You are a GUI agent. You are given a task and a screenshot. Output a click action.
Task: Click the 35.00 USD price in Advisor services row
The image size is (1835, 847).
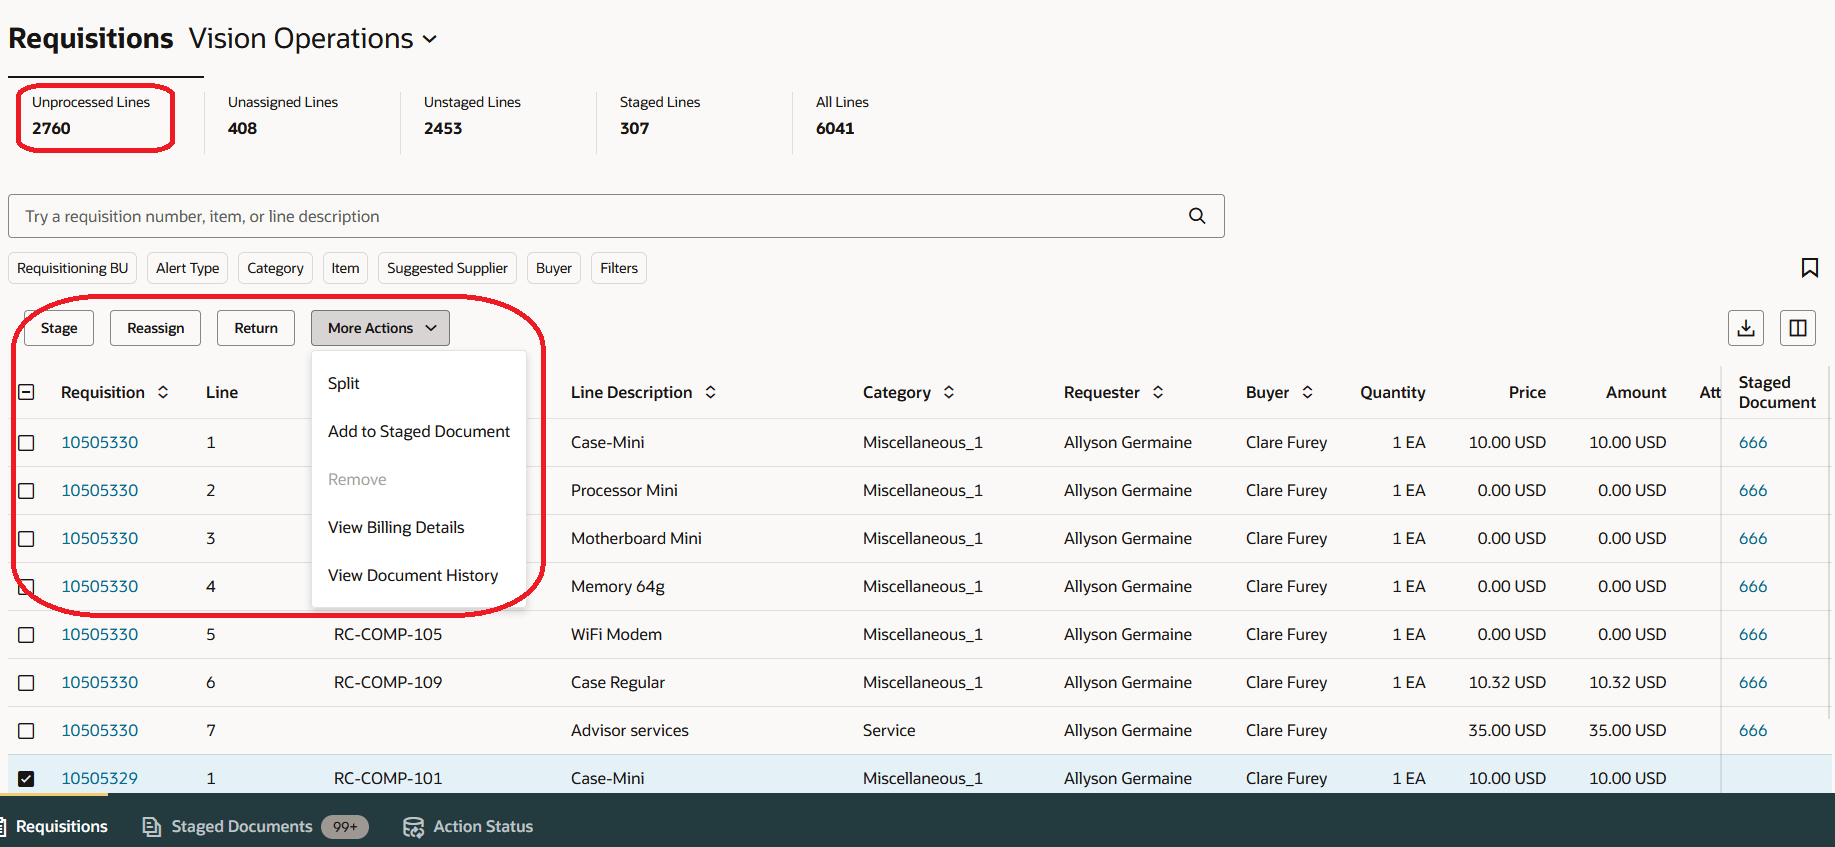pos(1507,731)
